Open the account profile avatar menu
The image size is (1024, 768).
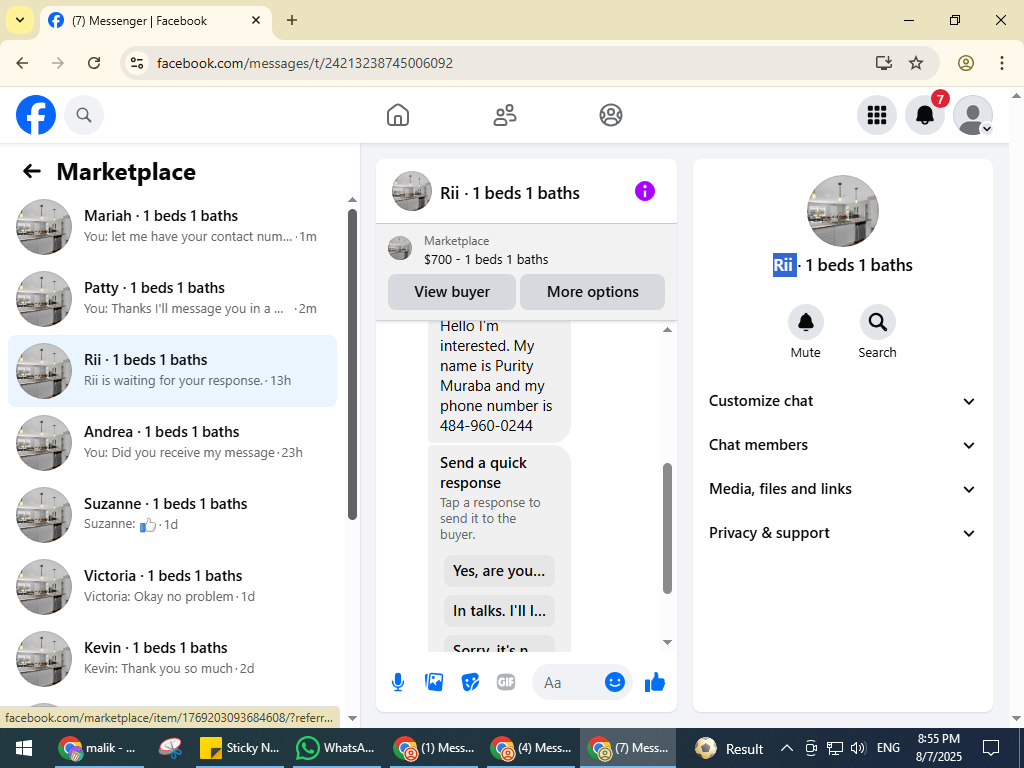click(x=973, y=115)
